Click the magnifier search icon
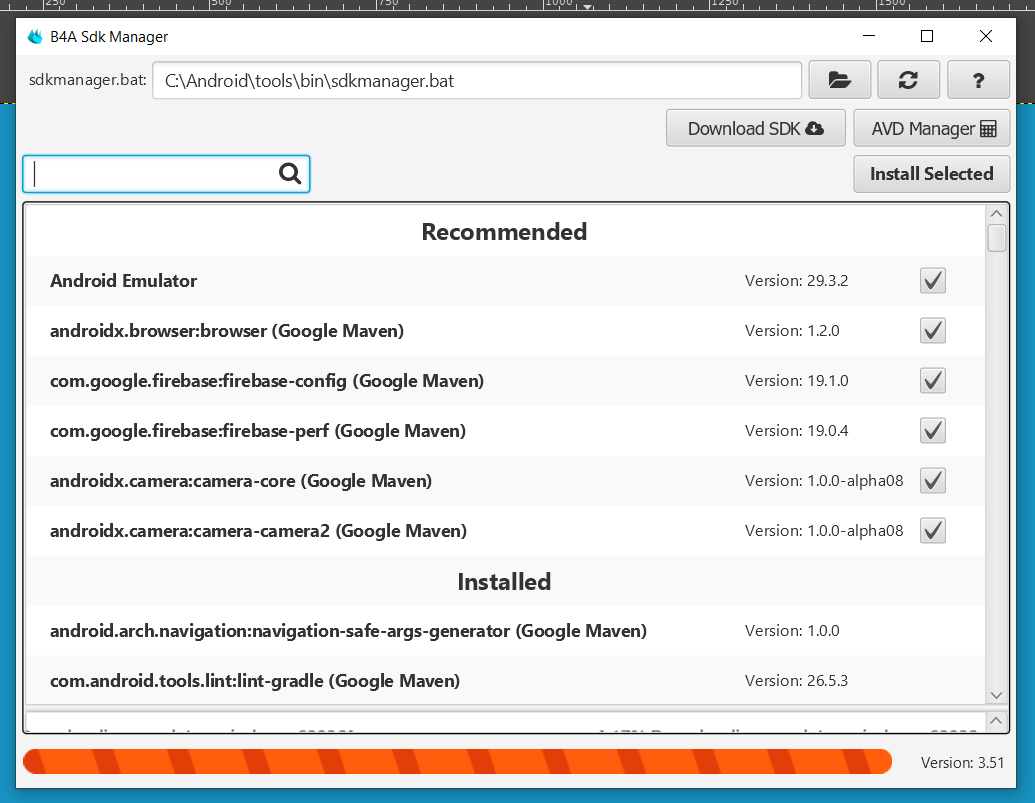 pos(290,174)
